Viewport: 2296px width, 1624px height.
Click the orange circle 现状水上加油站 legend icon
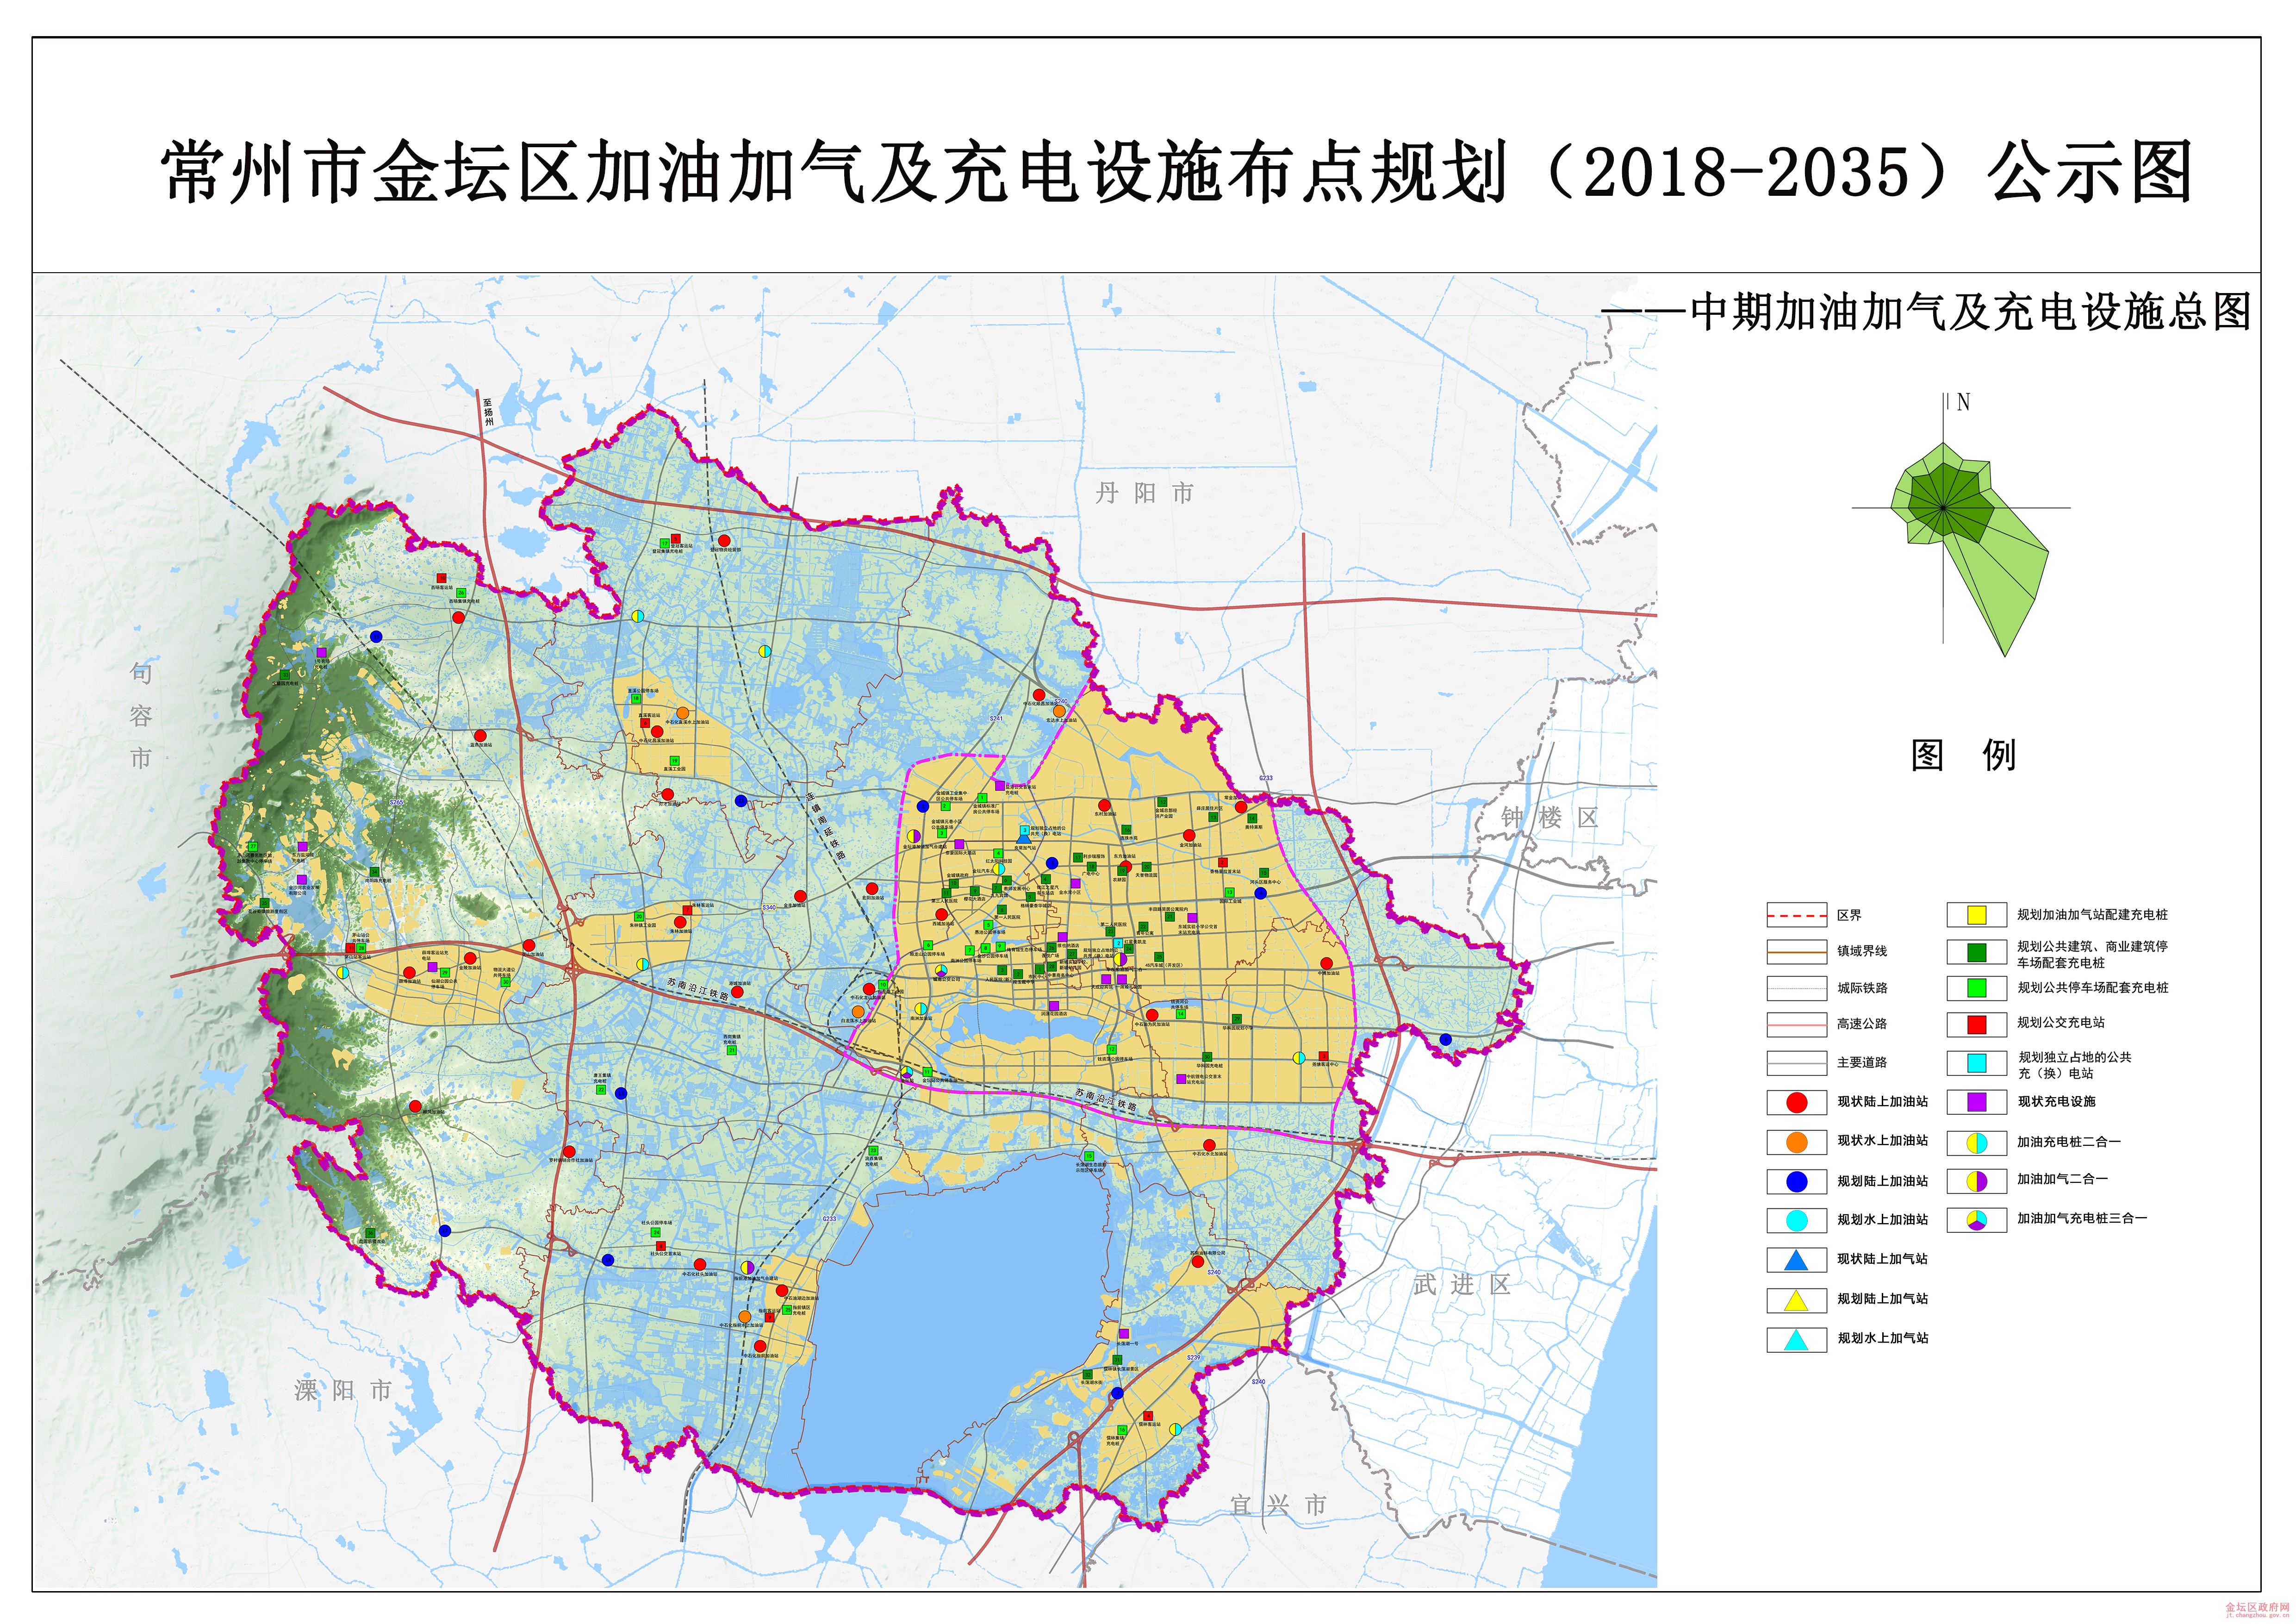pos(1796,1142)
